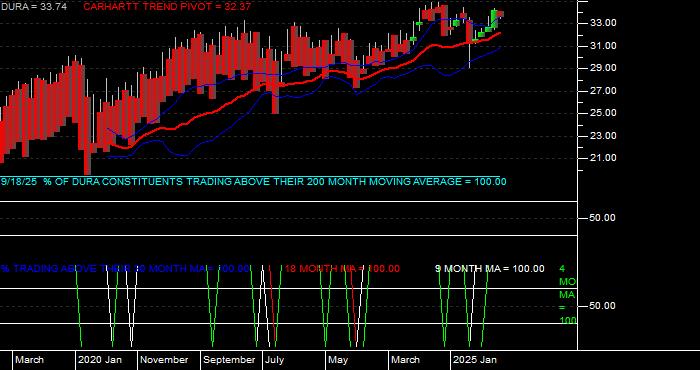Click the 50.00 label in the middle panel

[x=604, y=218]
